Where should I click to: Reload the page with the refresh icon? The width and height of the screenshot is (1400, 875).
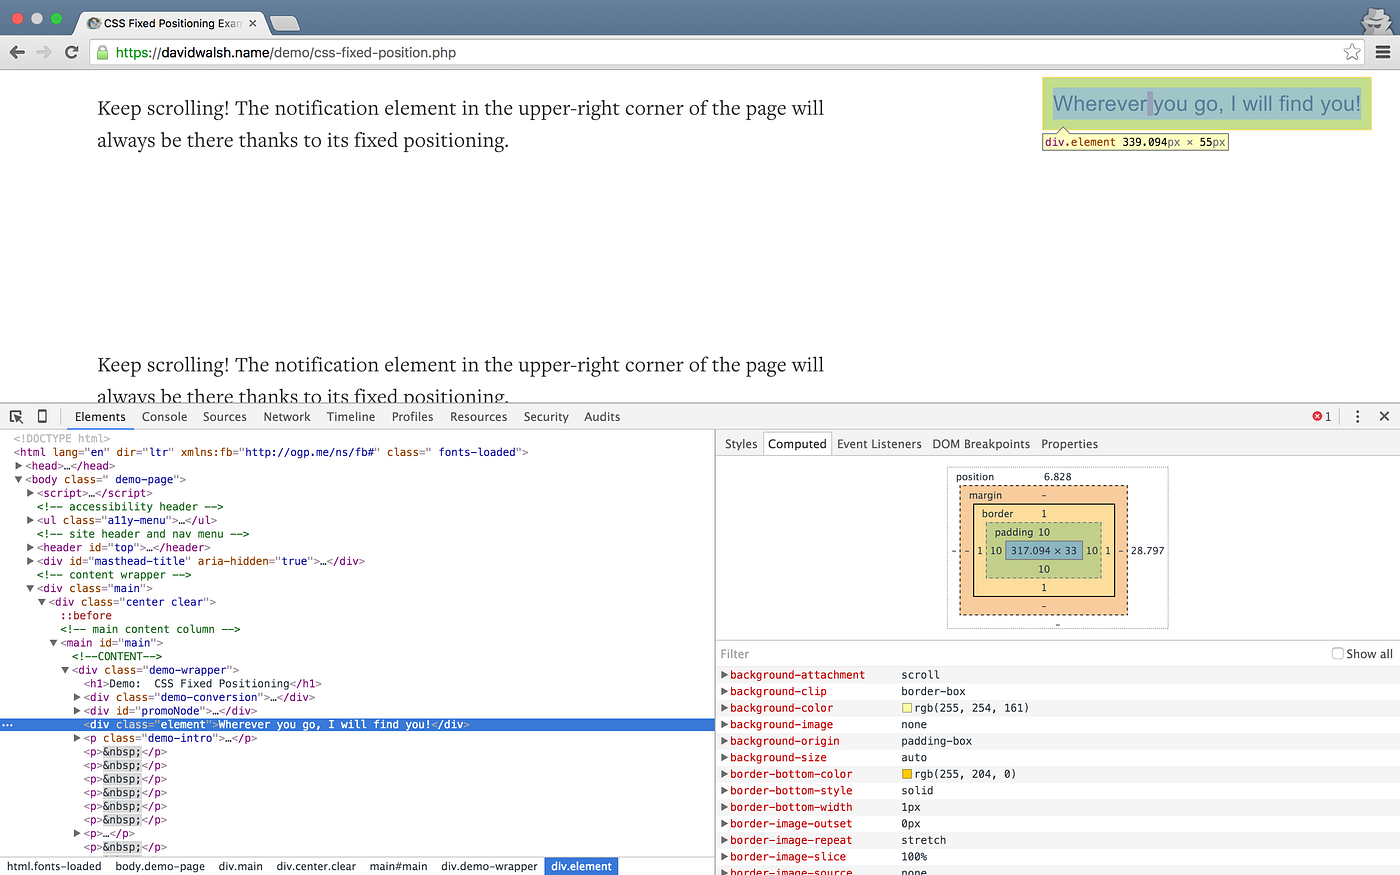pos(70,52)
